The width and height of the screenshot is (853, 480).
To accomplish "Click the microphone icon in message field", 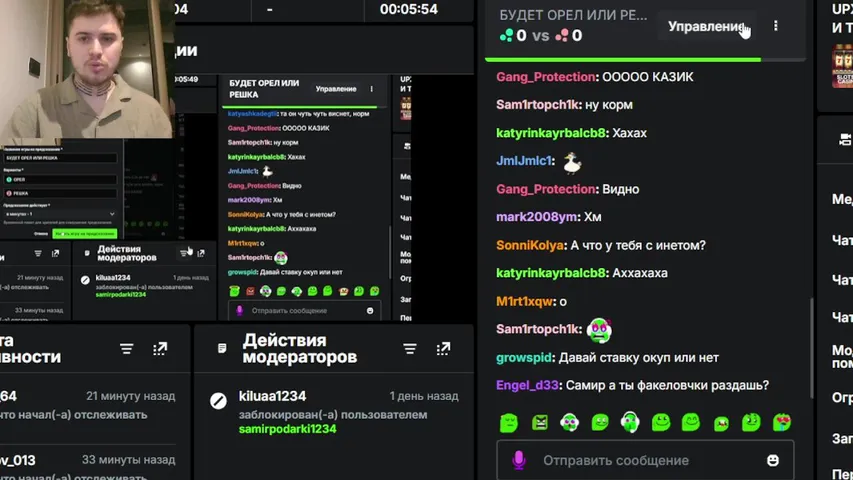I will pos(519,460).
